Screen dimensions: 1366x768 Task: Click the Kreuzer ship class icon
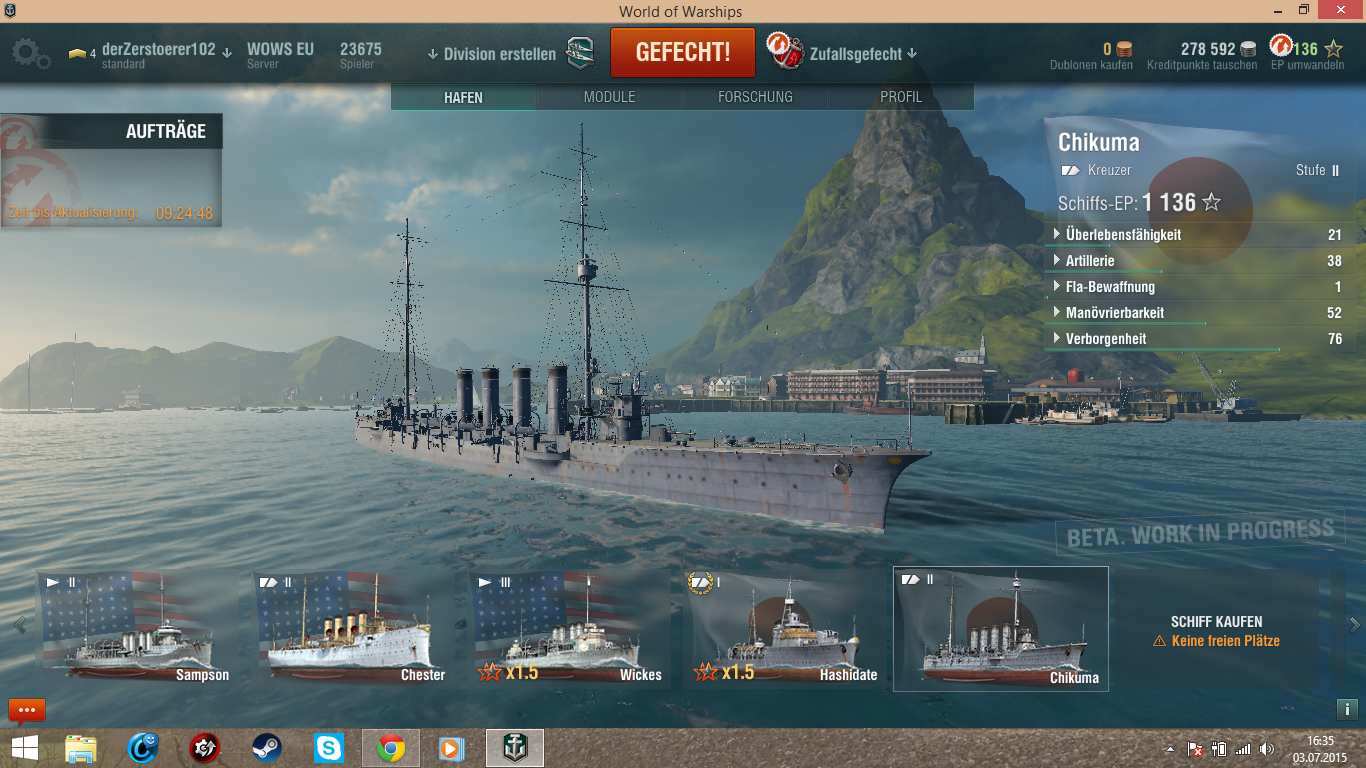tap(1071, 171)
